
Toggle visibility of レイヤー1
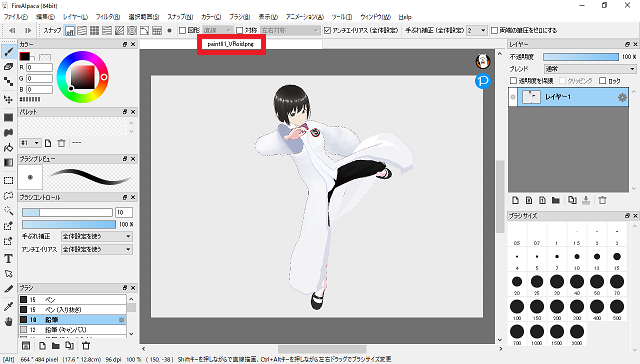pos(513,97)
